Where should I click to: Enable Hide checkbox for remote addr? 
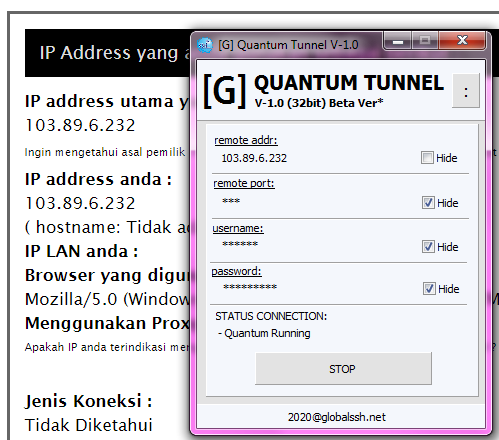click(x=427, y=158)
